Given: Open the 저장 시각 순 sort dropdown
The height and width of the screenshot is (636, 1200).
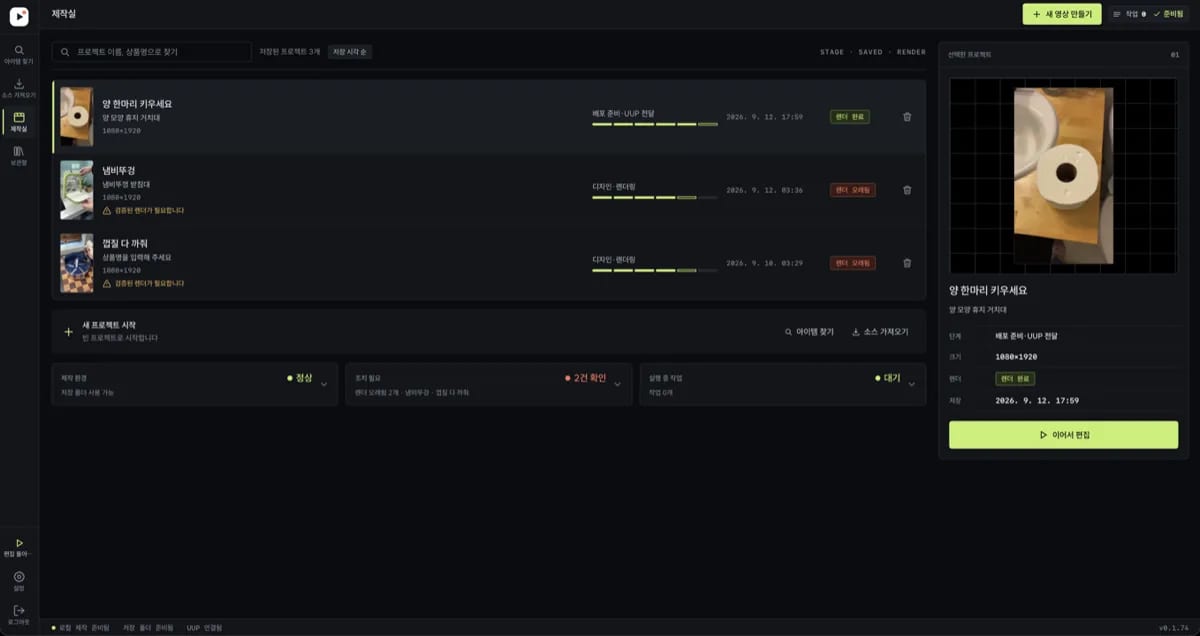Looking at the screenshot, I should 350,52.
